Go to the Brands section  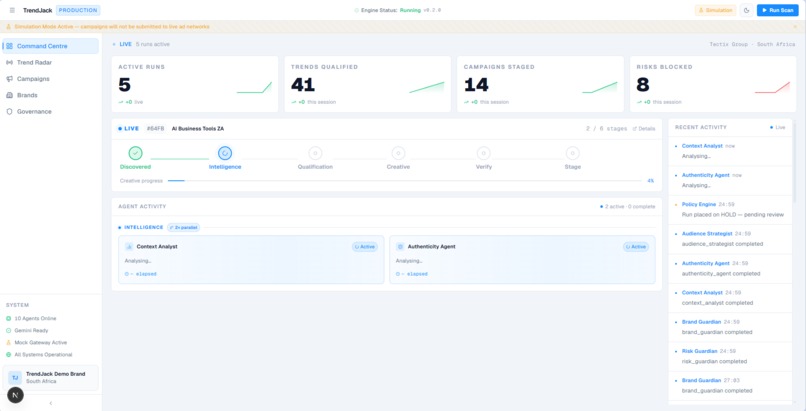tap(50, 95)
